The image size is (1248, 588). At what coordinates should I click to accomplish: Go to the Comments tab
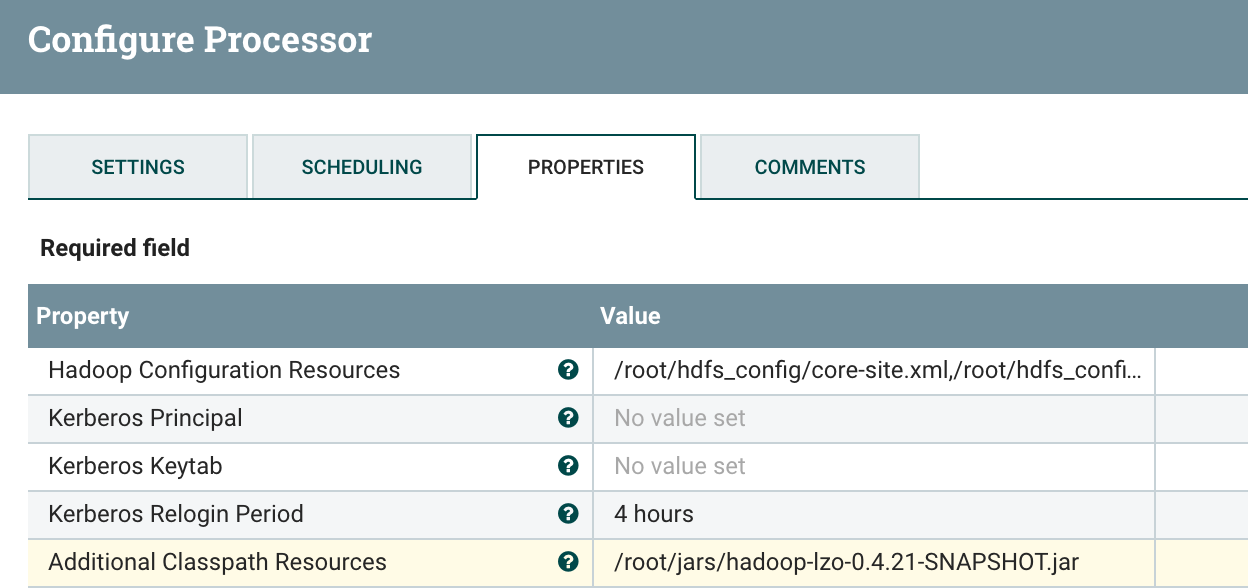click(x=810, y=167)
